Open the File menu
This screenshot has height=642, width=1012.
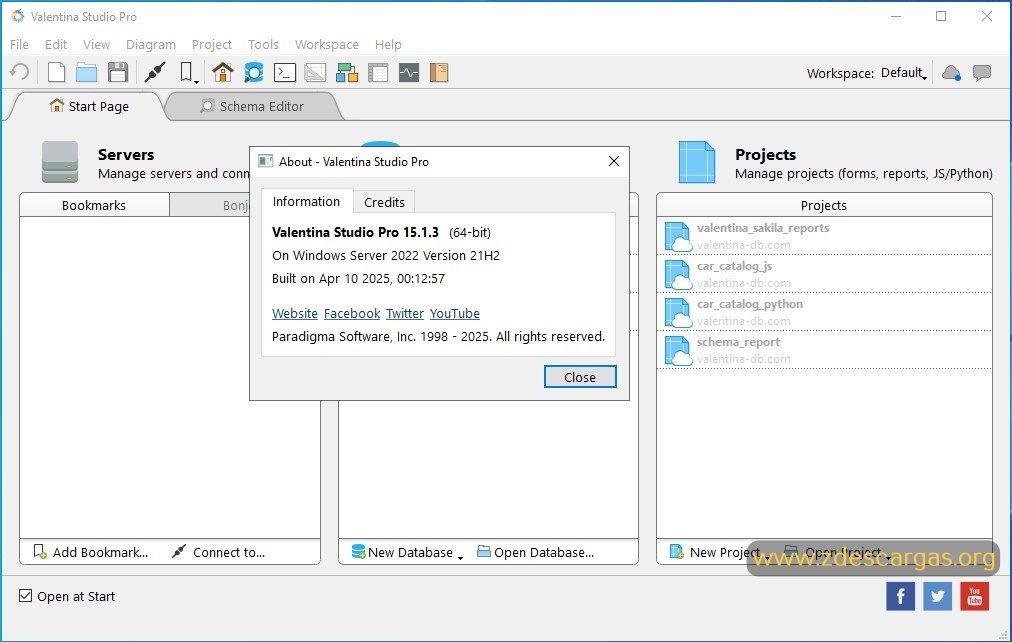19,45
